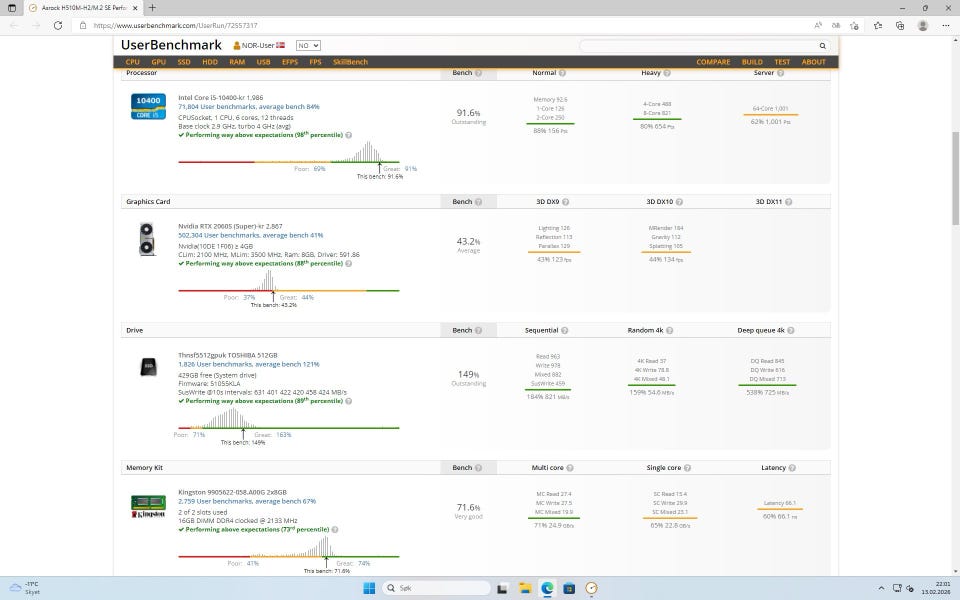Screen dimensions: 960x600
Task: Open the 502,304 User benchmarks link
Action: click(x=250, y=235)
